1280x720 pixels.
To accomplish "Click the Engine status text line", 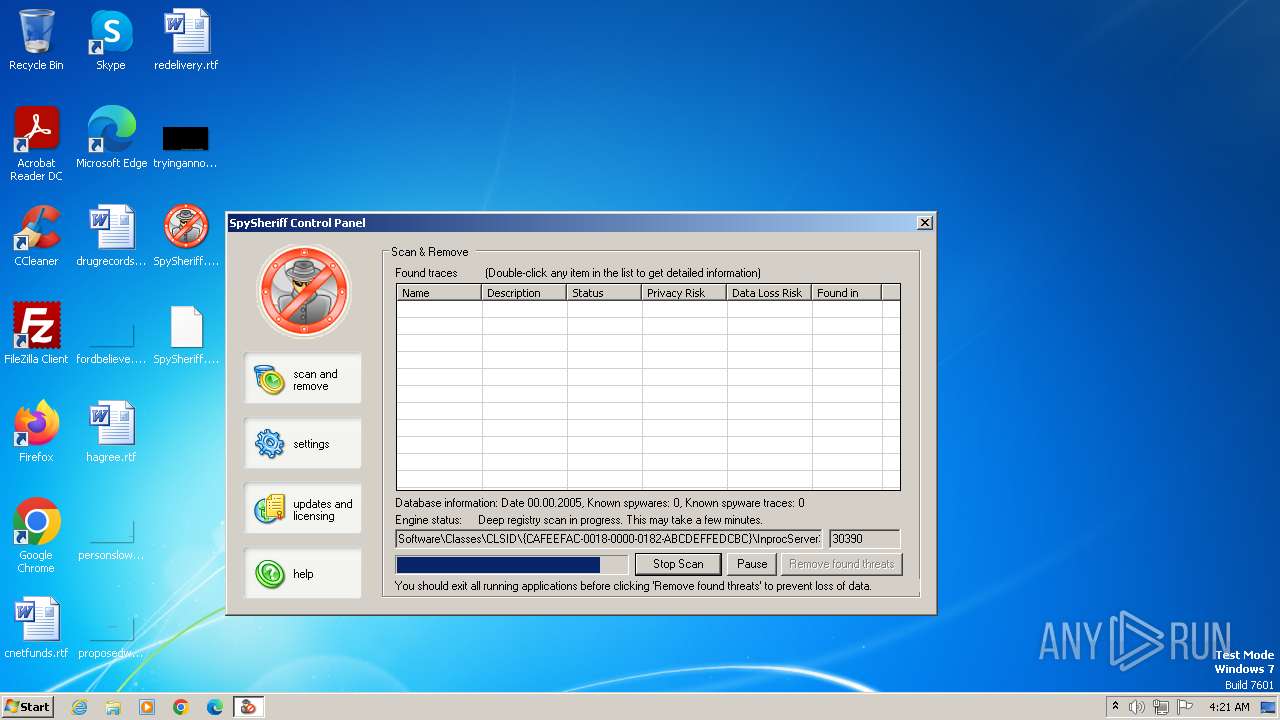I will coord(579,520).
